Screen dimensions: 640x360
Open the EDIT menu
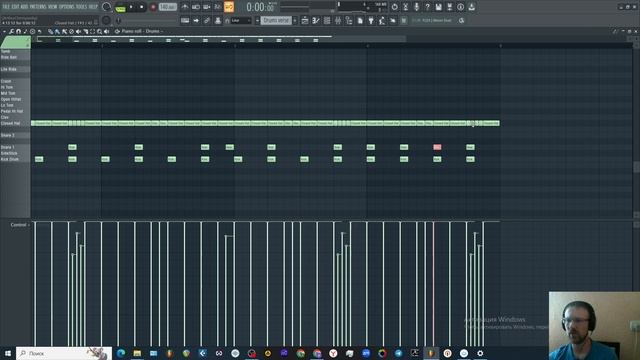point(15,7)
